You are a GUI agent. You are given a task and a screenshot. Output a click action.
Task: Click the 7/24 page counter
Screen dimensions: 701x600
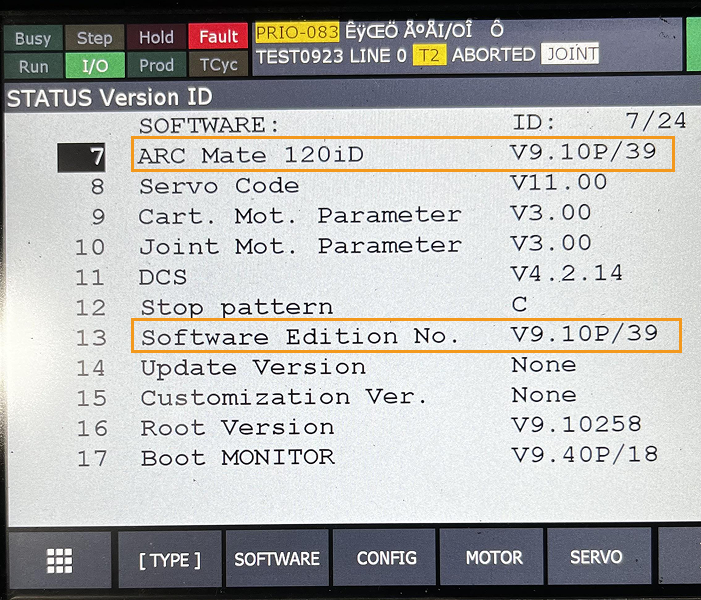656,121
